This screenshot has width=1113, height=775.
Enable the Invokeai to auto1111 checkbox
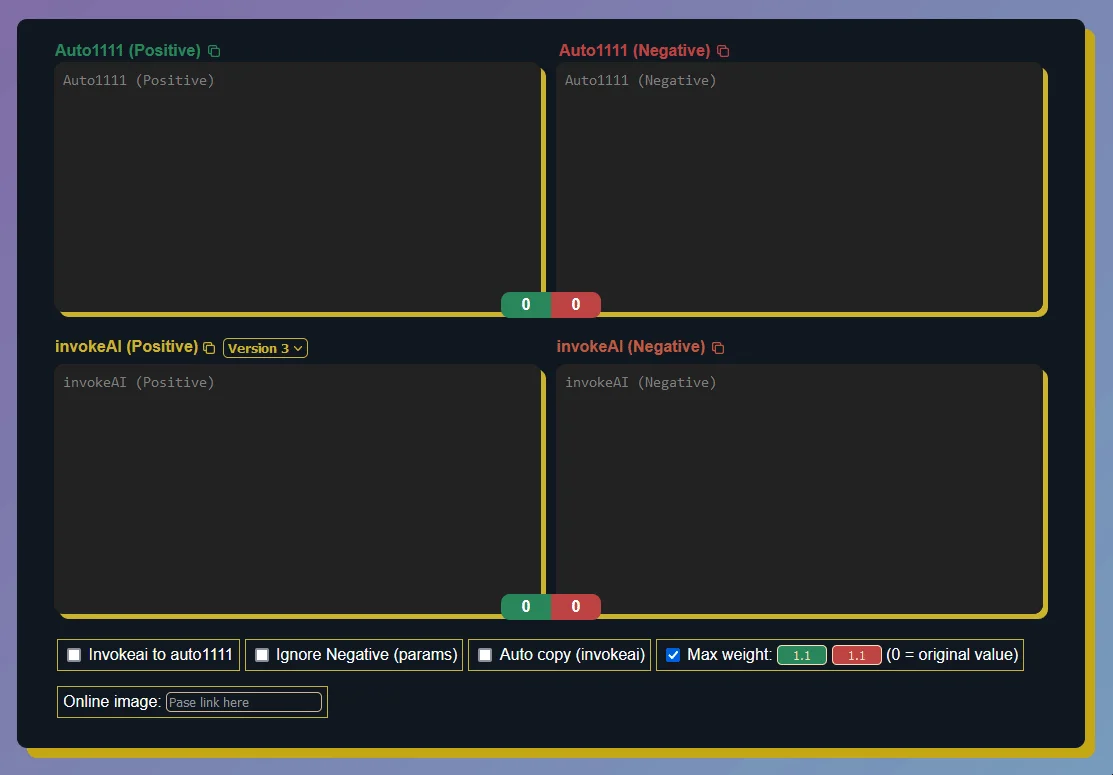(74, 654)
